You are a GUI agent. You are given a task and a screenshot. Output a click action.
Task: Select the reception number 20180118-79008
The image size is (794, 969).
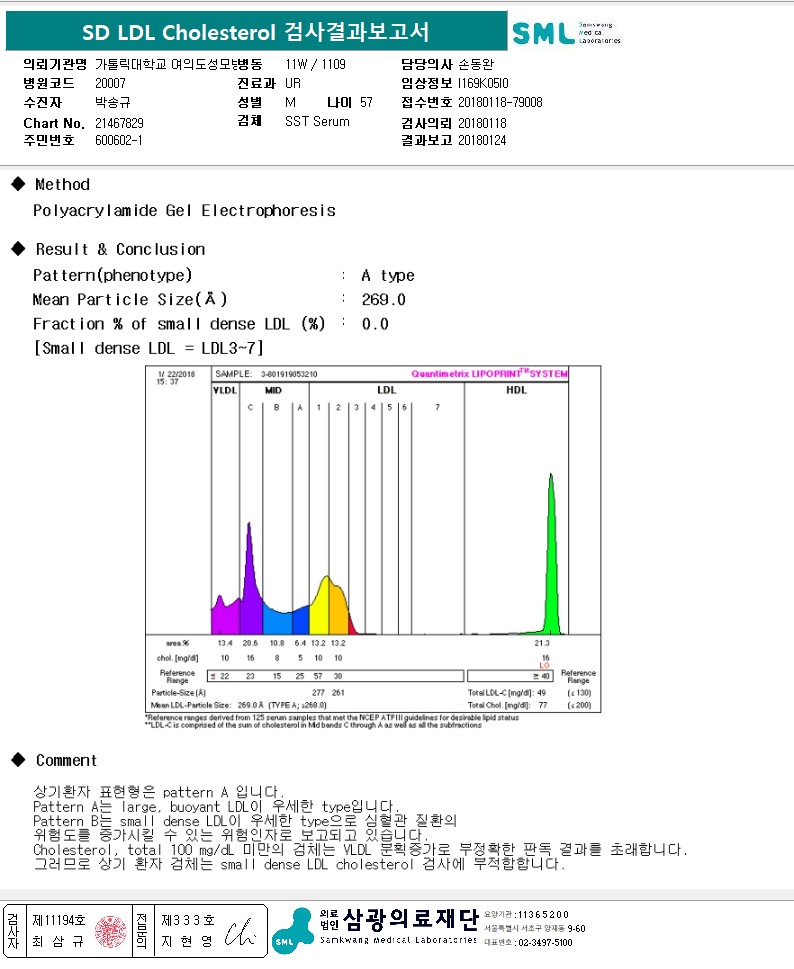point(500,103)
